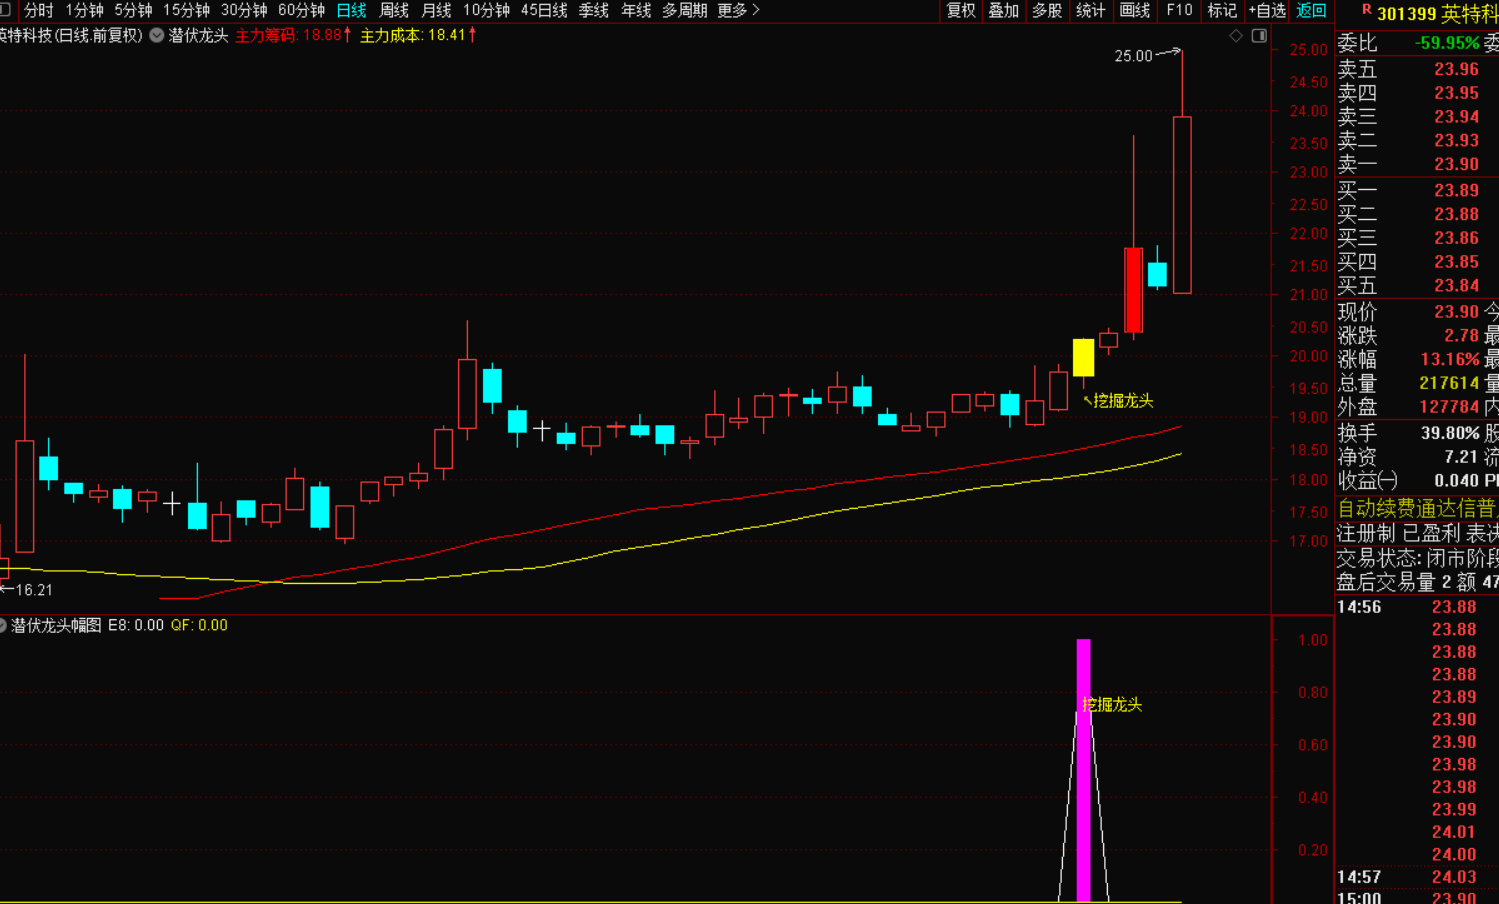Click the panel icon left of 分时
This screenshot has width=1499, height=904.
tap(5, 10)
